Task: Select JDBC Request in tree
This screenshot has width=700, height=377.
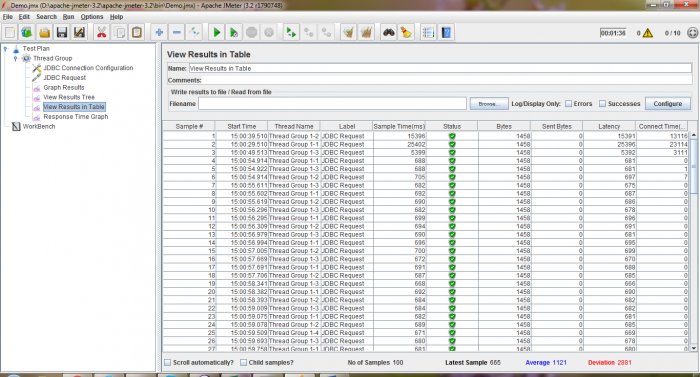Action: coord(64,78)
